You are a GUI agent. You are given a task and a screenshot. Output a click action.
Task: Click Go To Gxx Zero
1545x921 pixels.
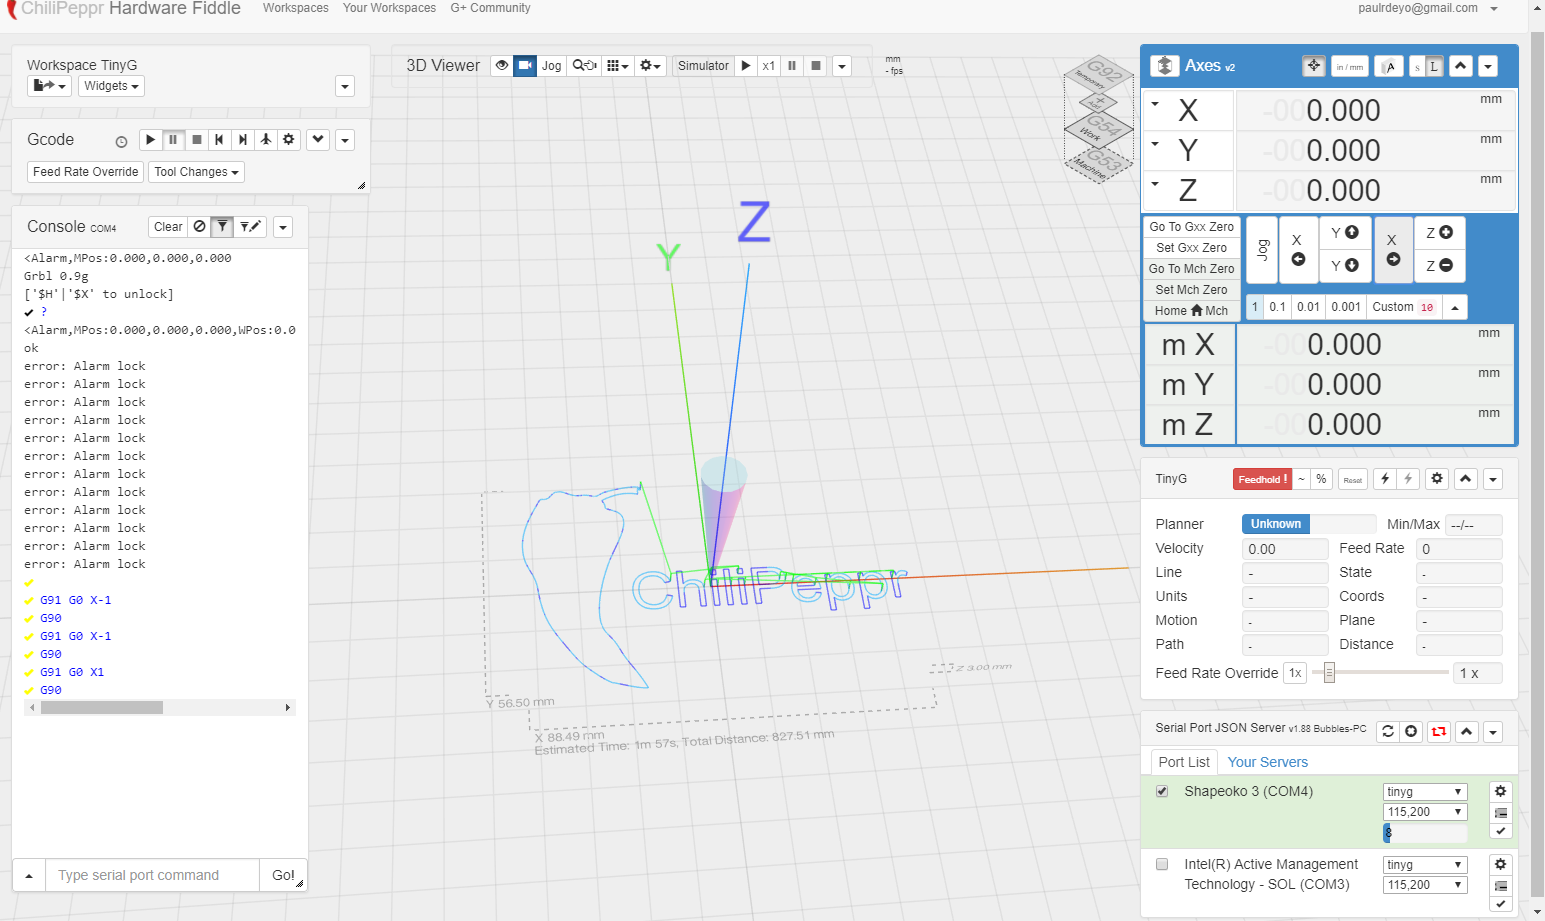tap(1191, 227)
